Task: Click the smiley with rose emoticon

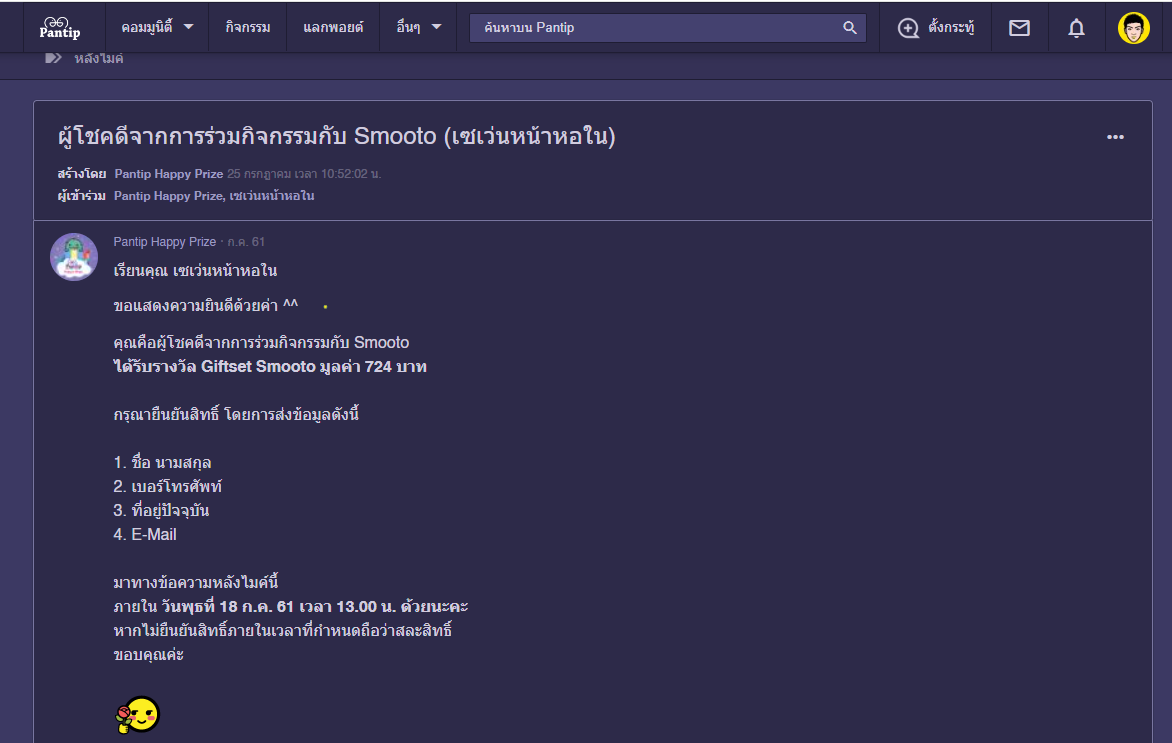Action: [x=138, y=715]
